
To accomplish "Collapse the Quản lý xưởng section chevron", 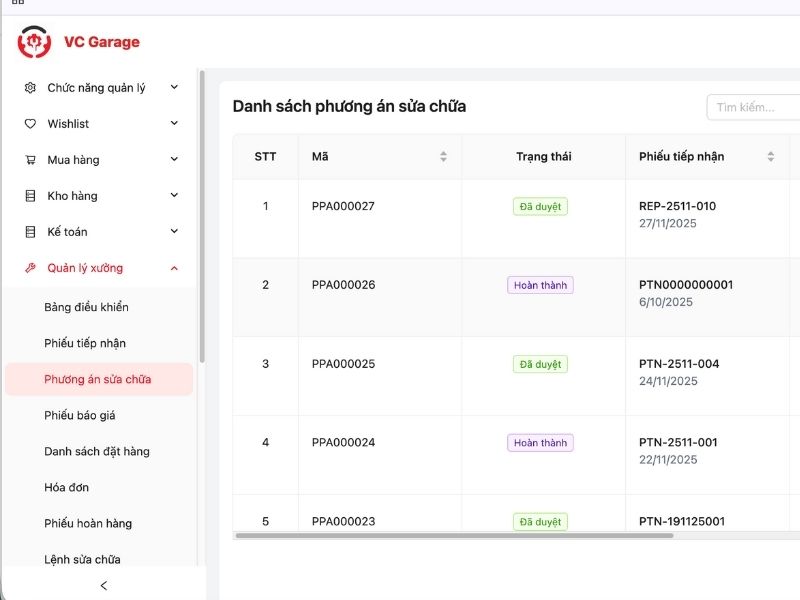I will point(174,268).
